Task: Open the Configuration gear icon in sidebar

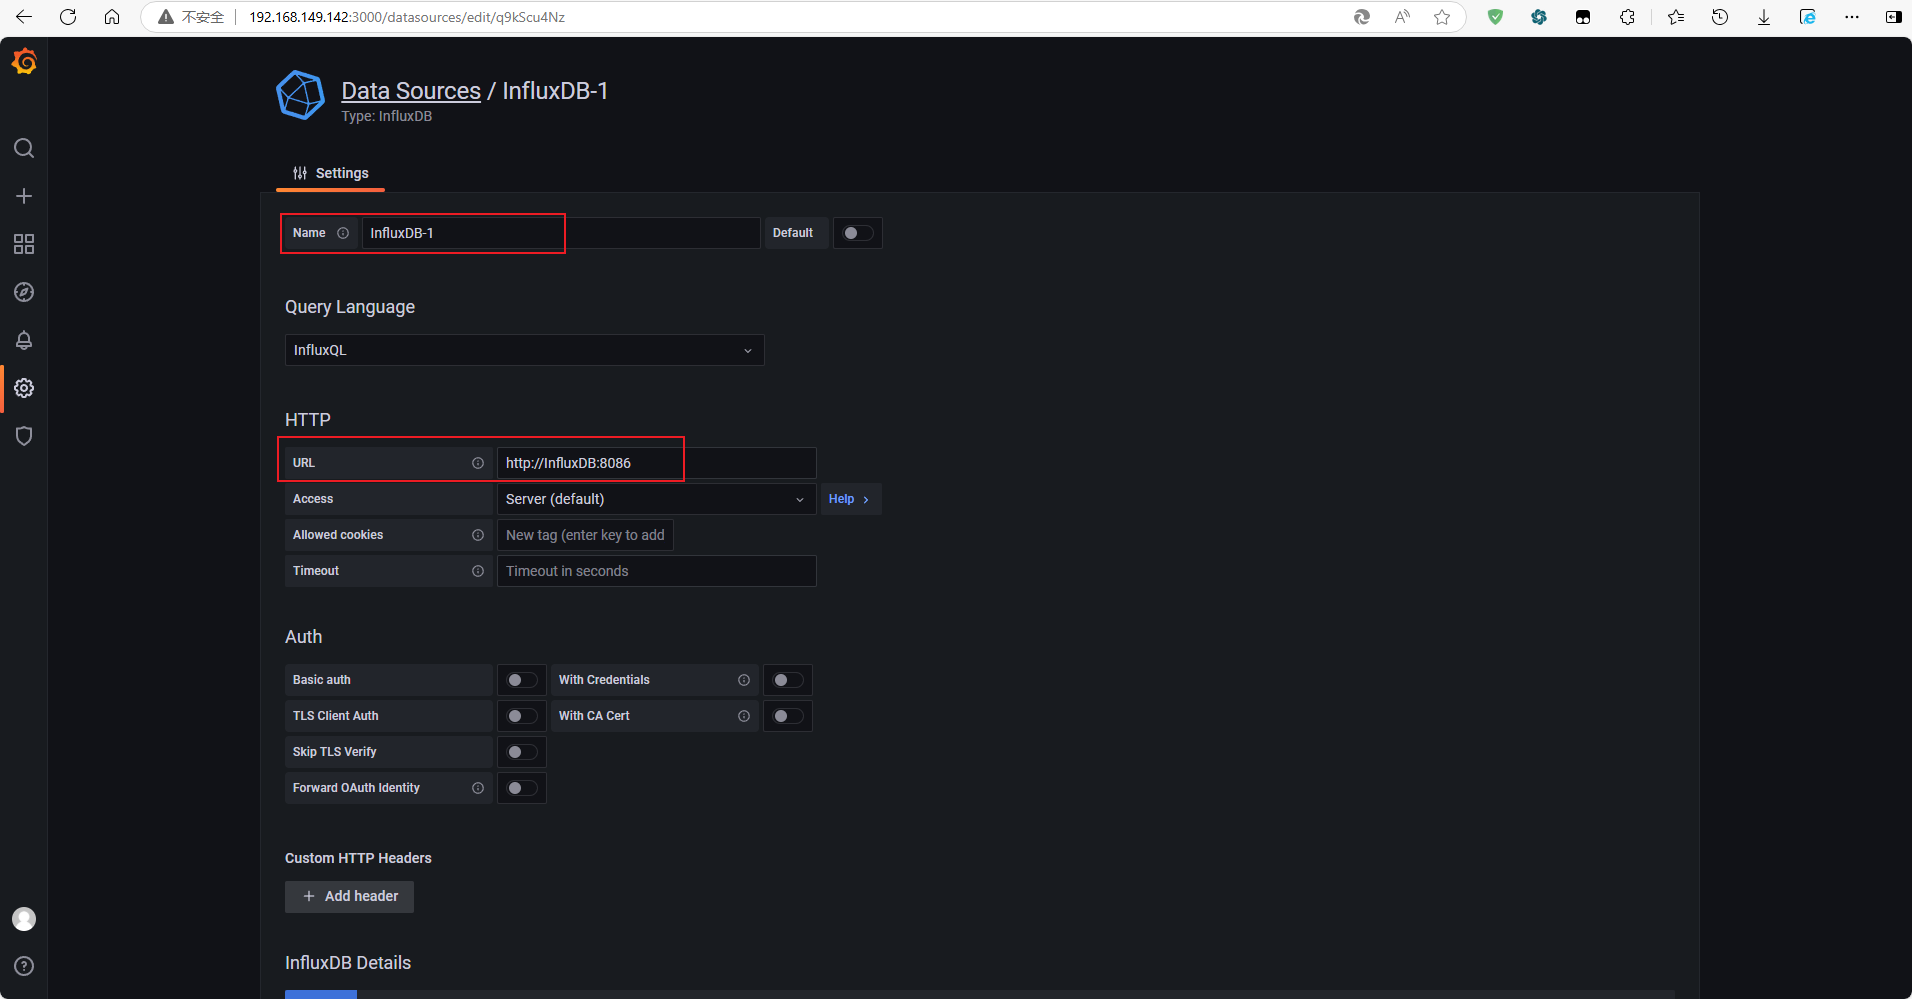Action: coord(24,388)
